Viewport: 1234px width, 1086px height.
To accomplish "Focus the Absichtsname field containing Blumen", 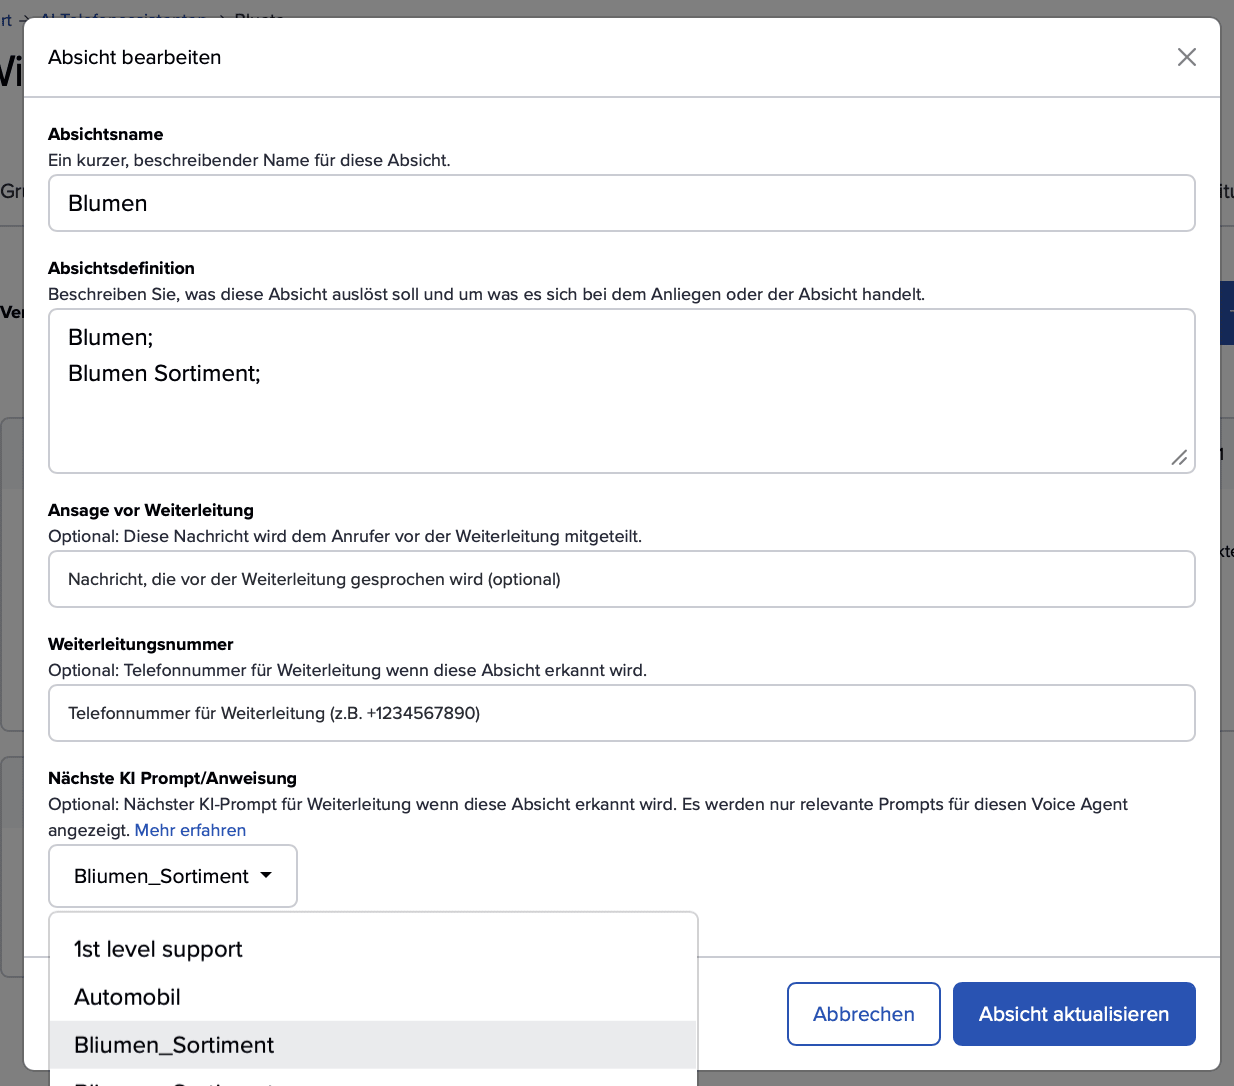I will 621,203.
